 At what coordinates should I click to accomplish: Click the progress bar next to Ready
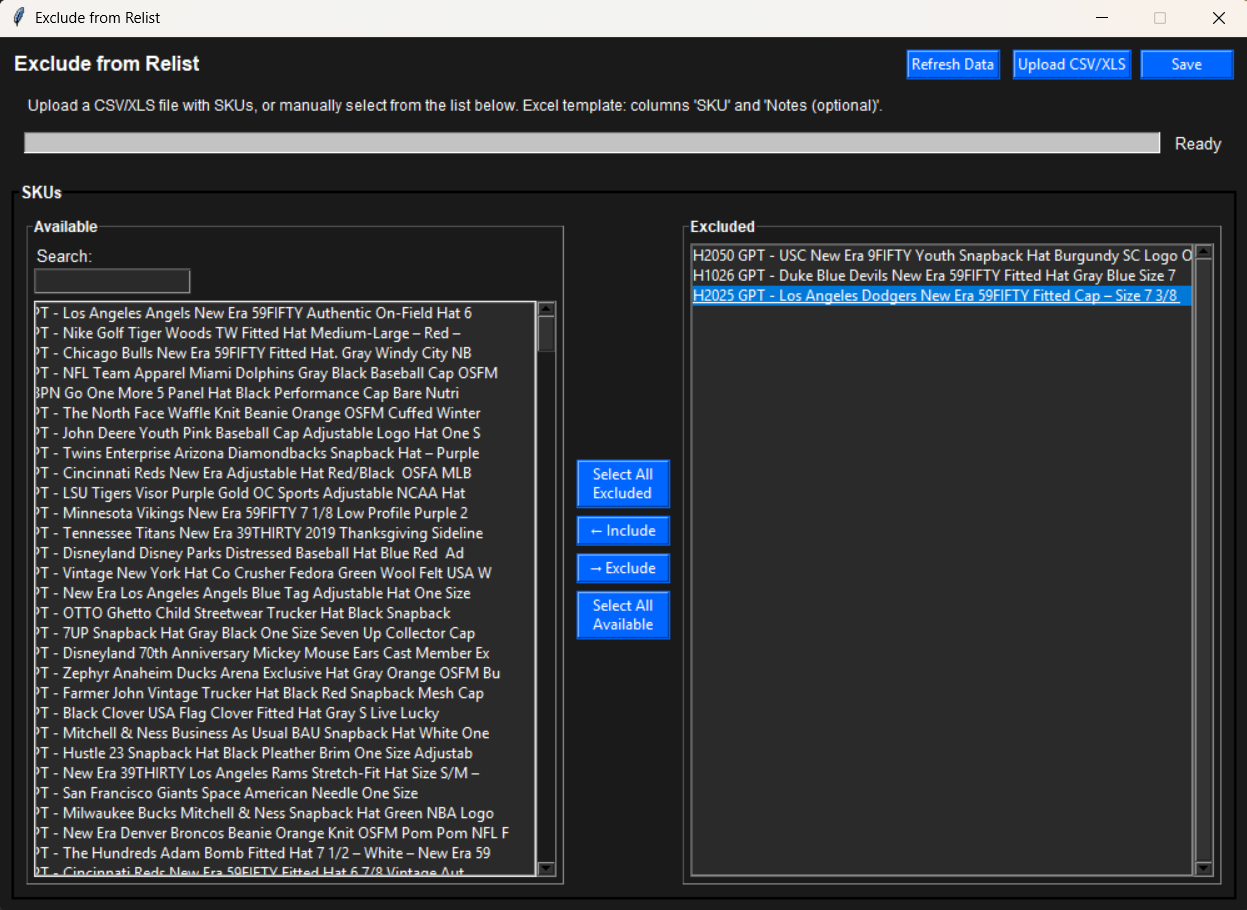(x=592, y=143)
